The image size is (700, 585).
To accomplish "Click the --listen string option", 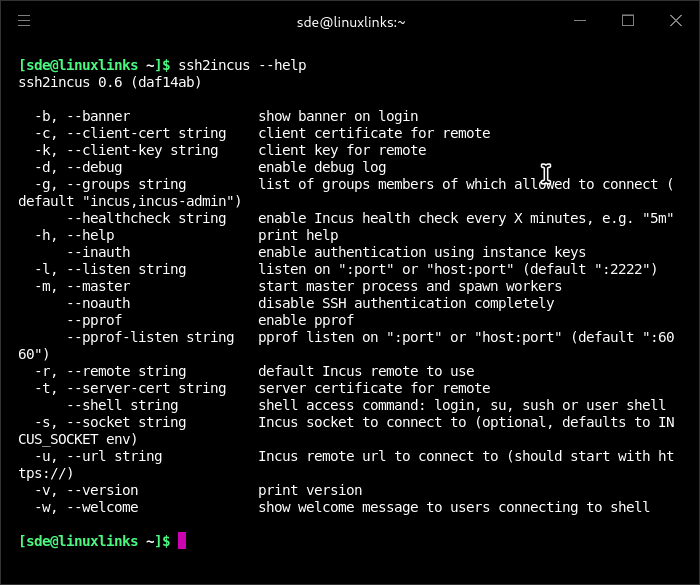I will pos(126,269).
